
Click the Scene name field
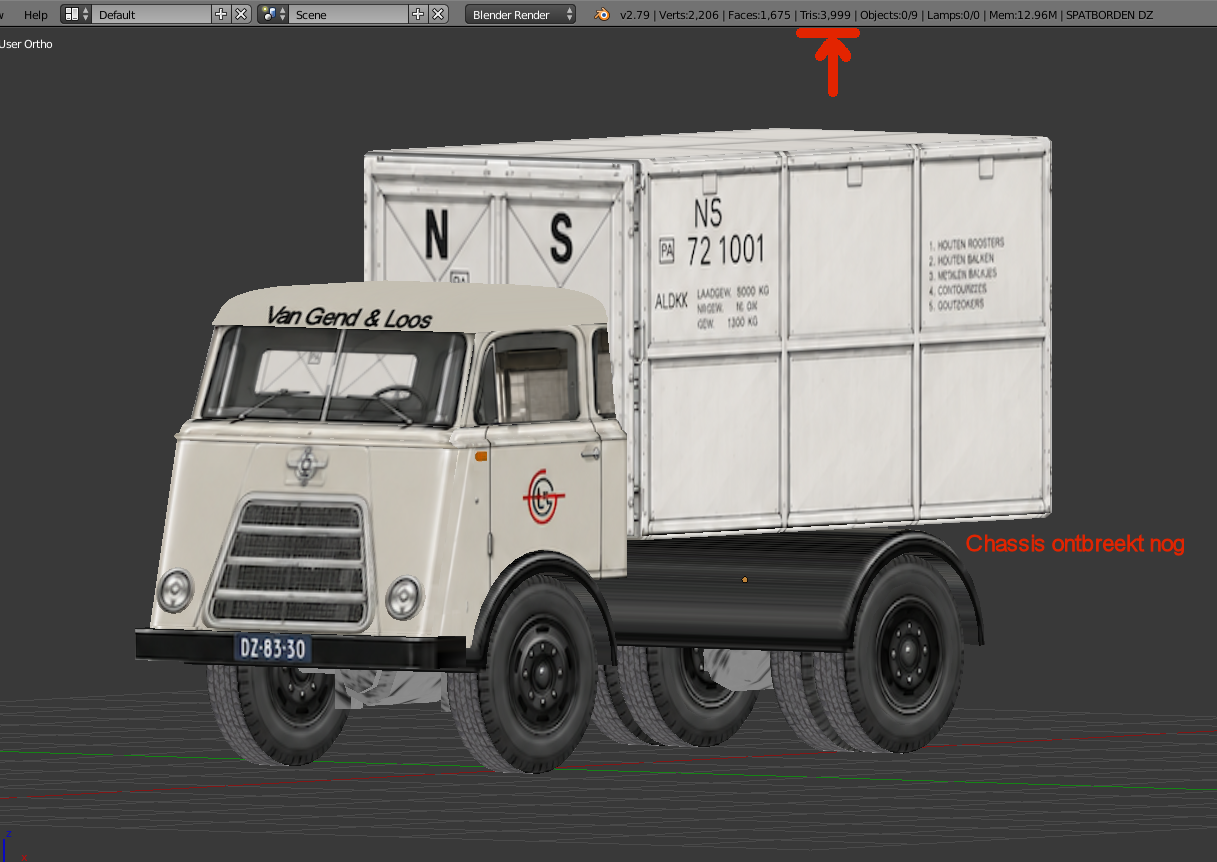coord(349,15)
